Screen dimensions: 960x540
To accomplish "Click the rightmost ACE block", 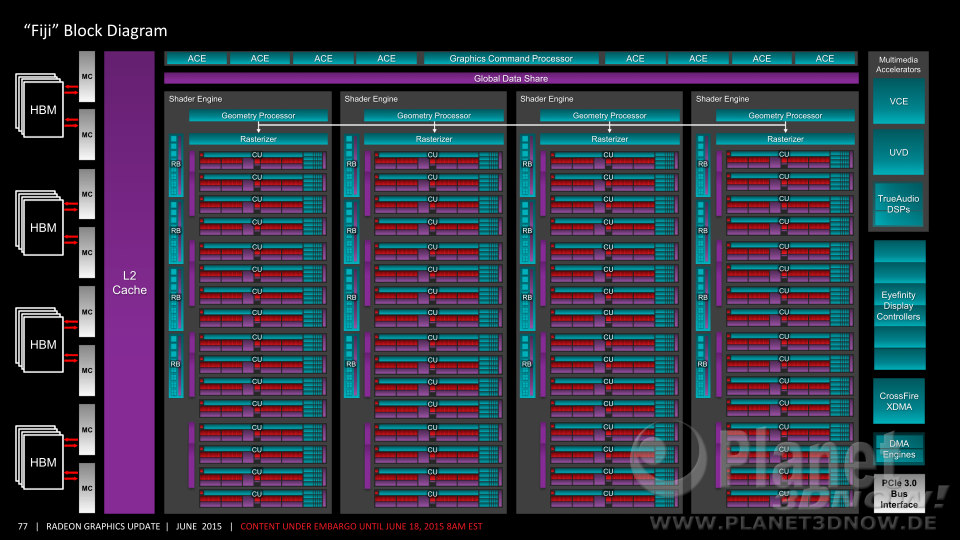I will 825,58.
